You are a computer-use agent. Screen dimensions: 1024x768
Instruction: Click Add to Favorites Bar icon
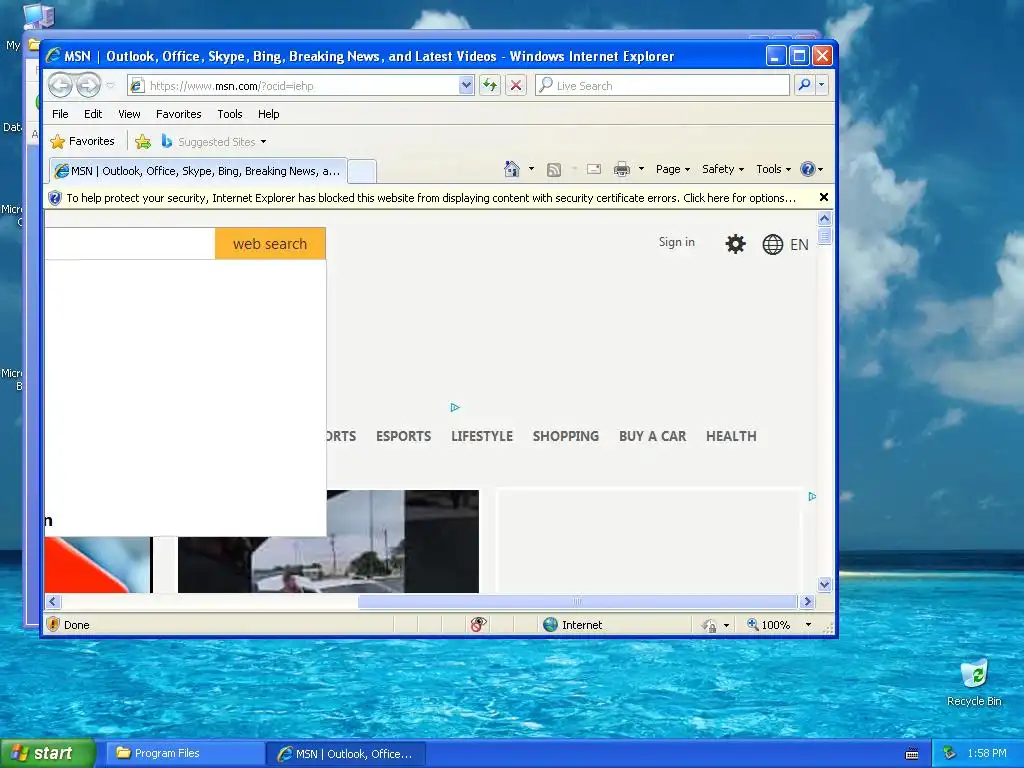click(143, 141)
